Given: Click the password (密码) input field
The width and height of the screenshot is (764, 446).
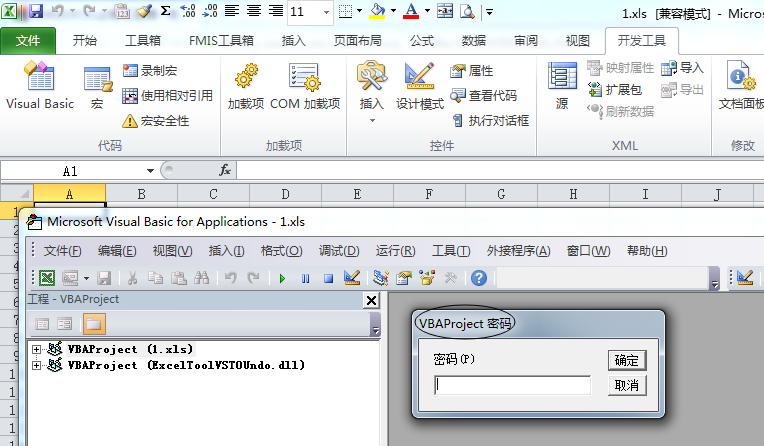Looking at the screenshot, I should 512,385.
